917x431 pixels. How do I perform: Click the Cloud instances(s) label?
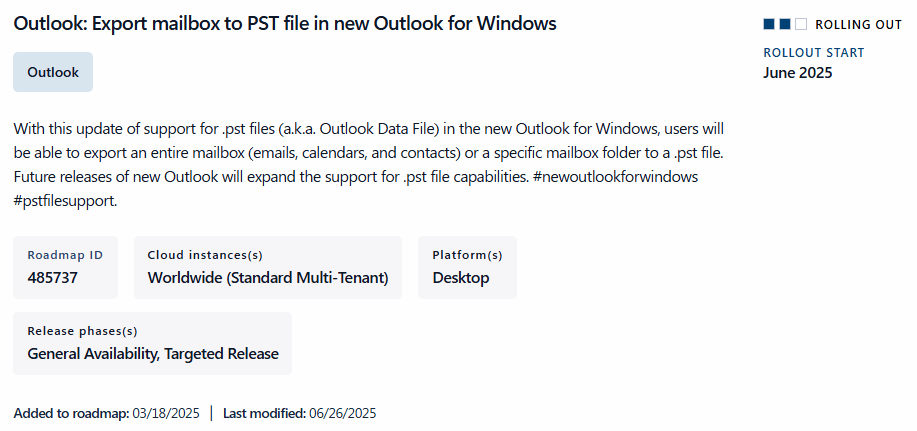pyautogui.click(x=205, y=255)
